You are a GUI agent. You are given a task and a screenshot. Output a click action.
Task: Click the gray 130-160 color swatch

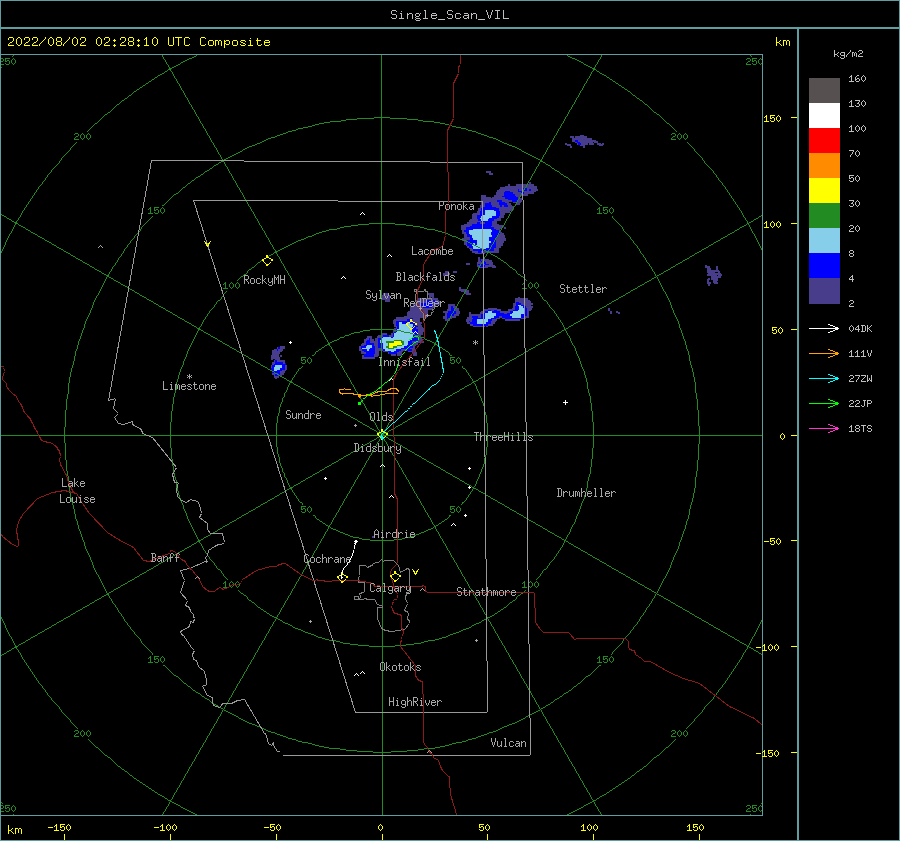824,90
